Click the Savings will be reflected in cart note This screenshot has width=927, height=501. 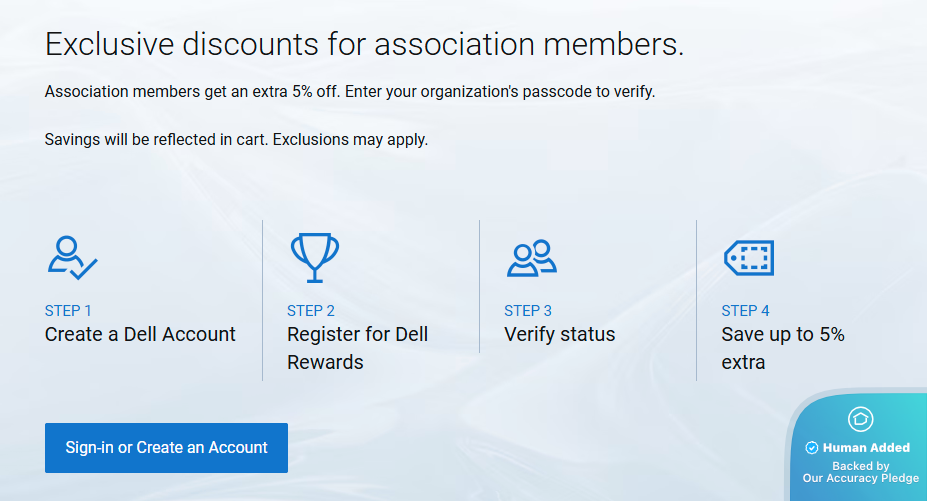(236, 139)
